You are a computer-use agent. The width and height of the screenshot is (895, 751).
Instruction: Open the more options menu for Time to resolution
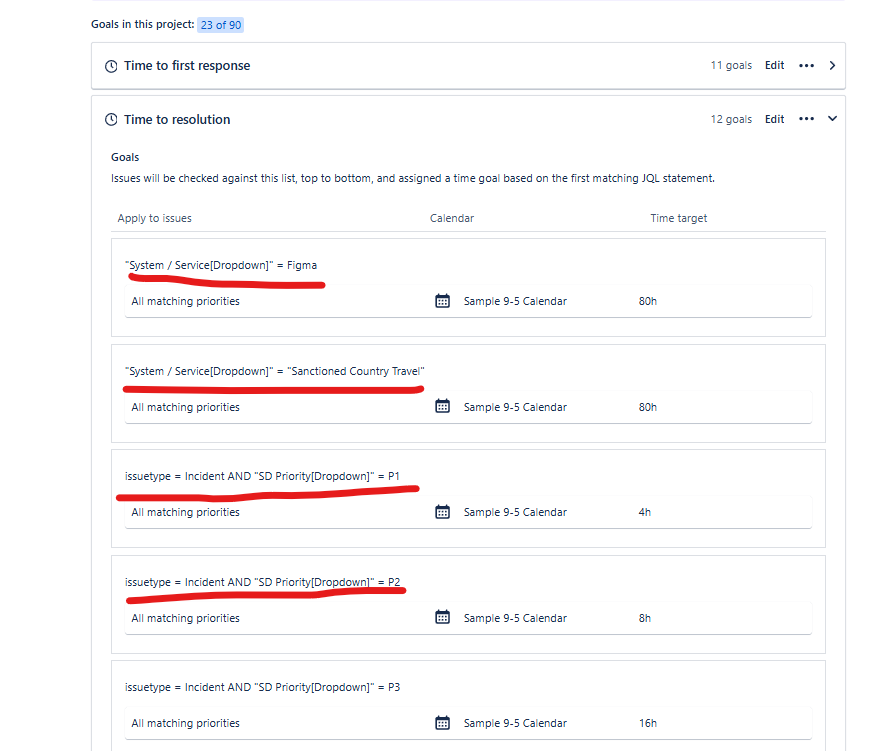806,119
